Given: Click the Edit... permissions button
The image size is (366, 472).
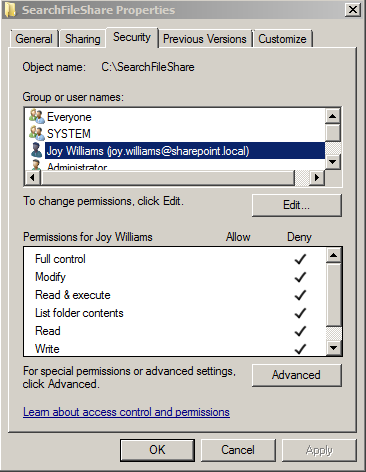Looking at the screenshot, I should click(x=297, y=205).
